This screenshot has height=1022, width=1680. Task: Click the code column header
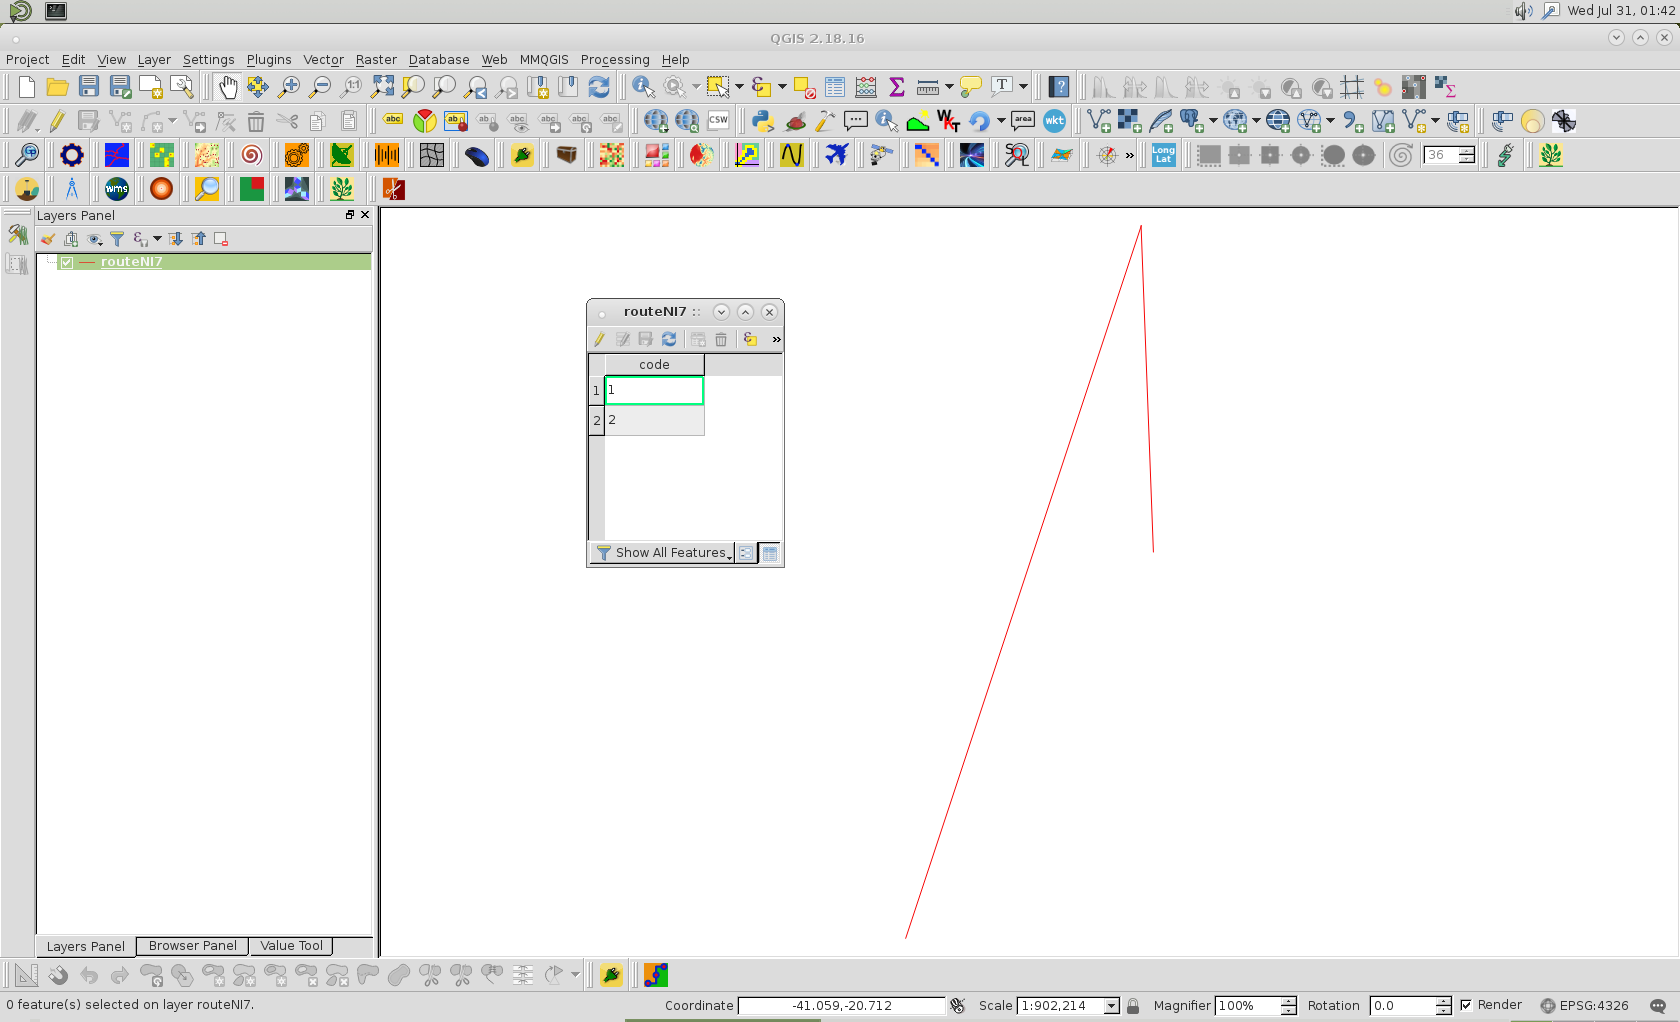654,365
